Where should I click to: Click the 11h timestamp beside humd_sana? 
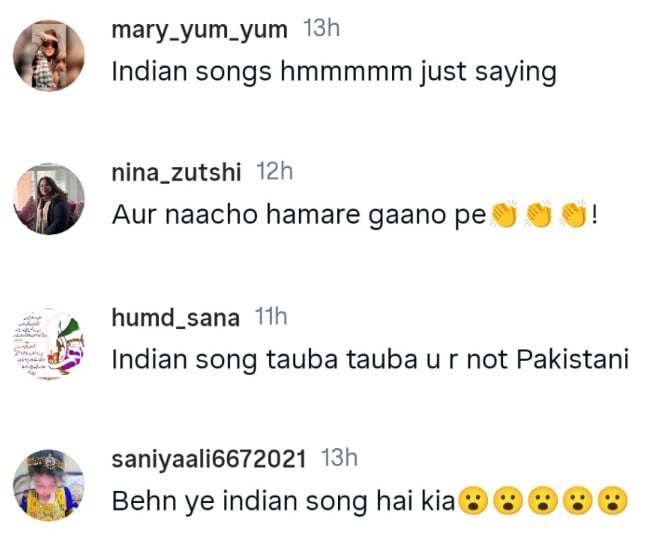[271, 318]
